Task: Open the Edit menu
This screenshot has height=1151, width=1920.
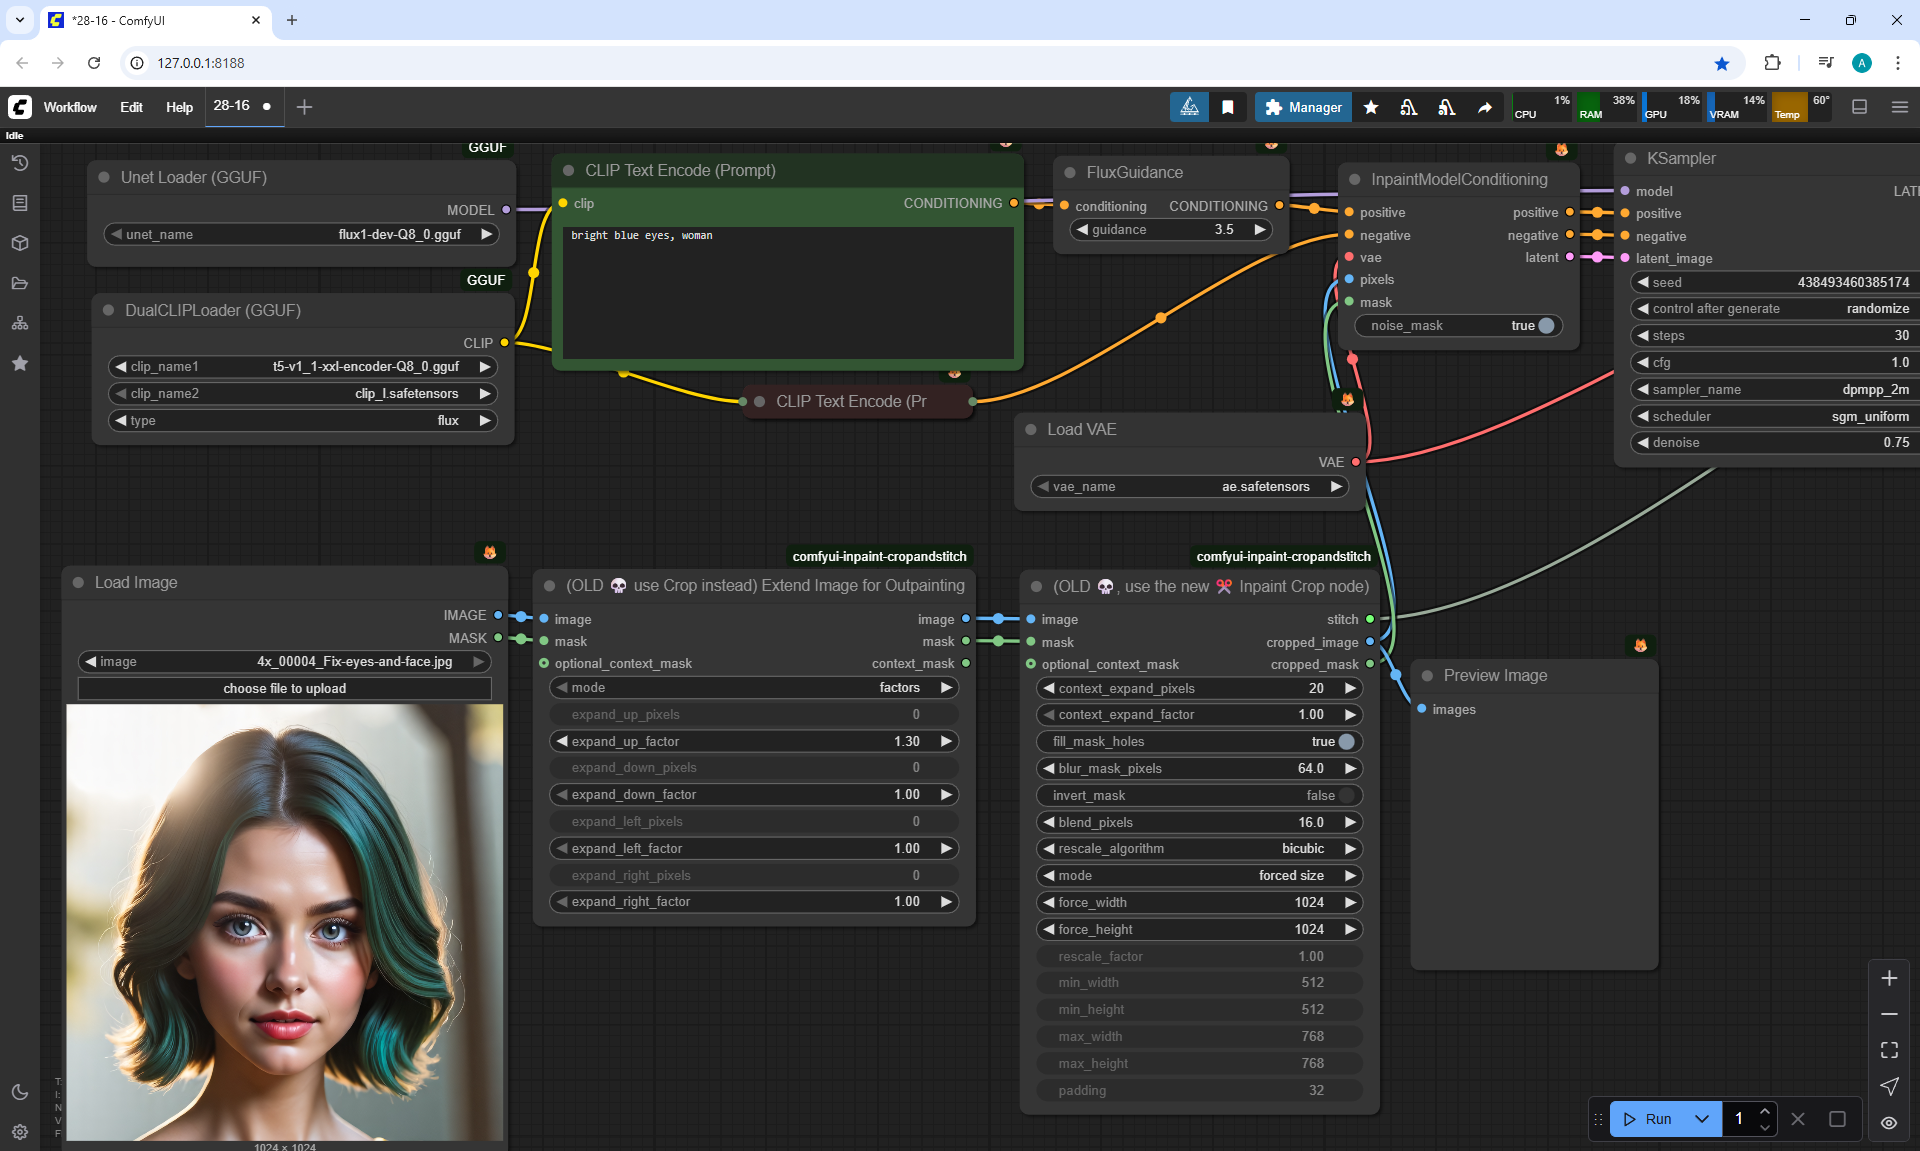Action: click(131, 107)
